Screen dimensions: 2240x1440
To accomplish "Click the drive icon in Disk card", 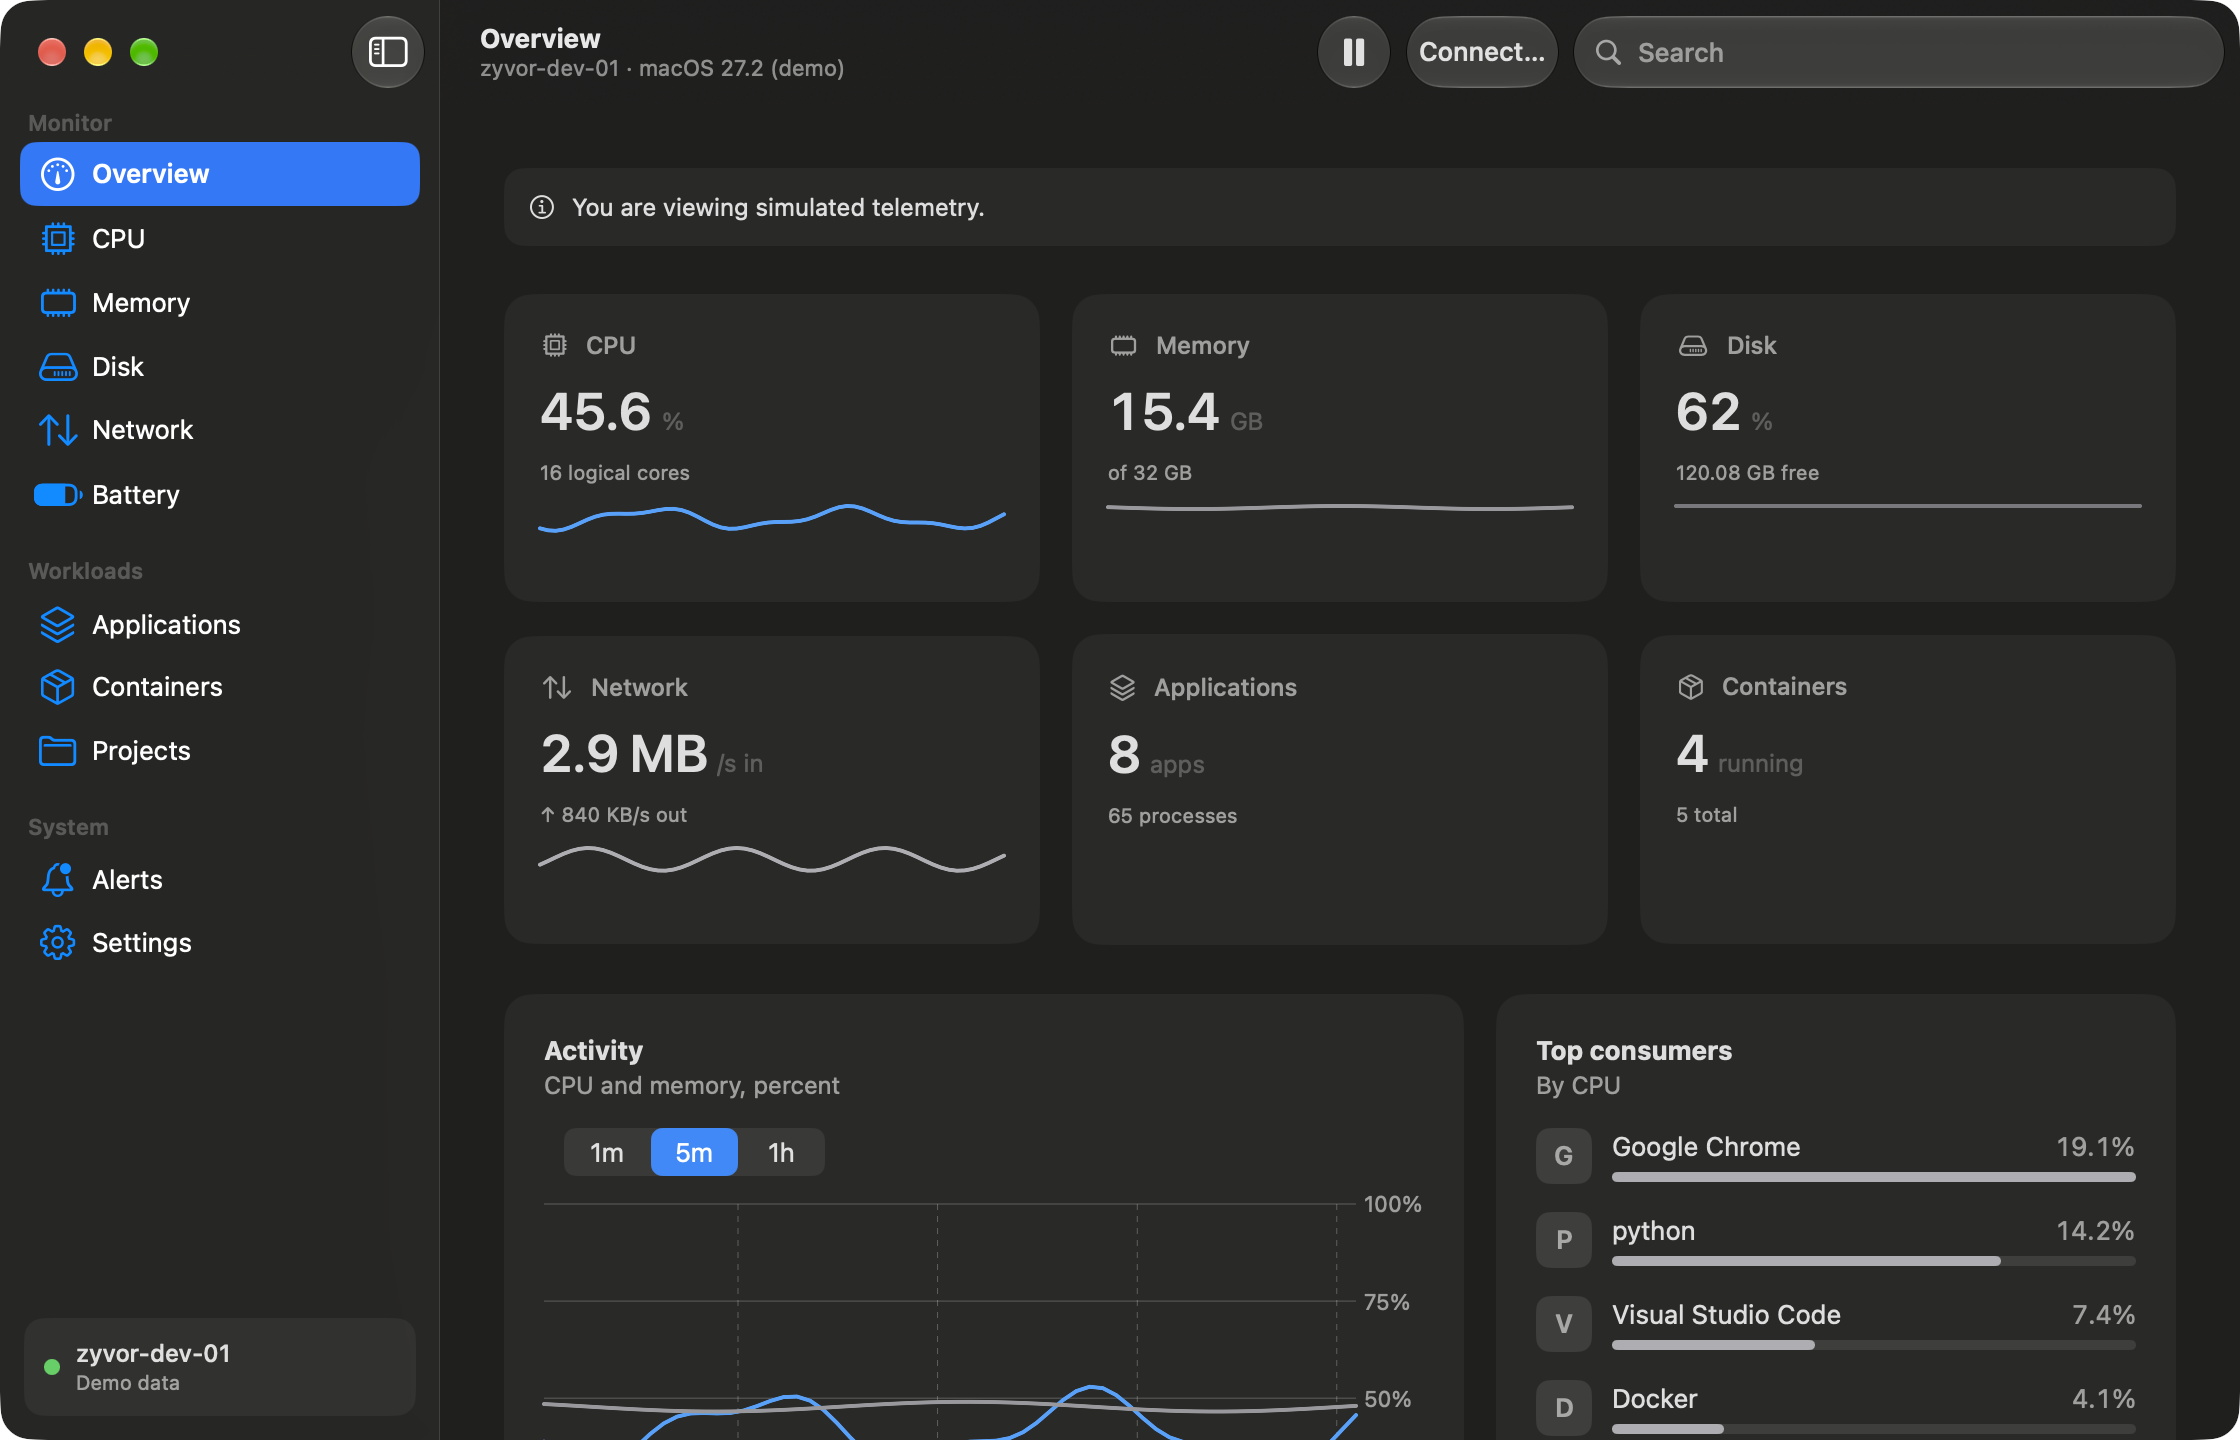I will coord(1693,346).
